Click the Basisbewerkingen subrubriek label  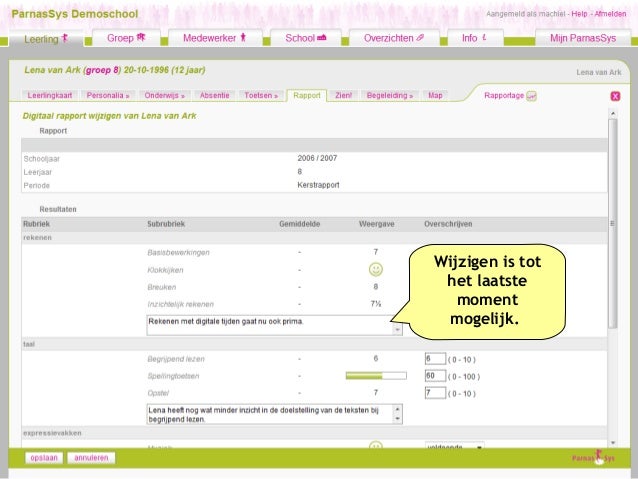pos(178,253)
